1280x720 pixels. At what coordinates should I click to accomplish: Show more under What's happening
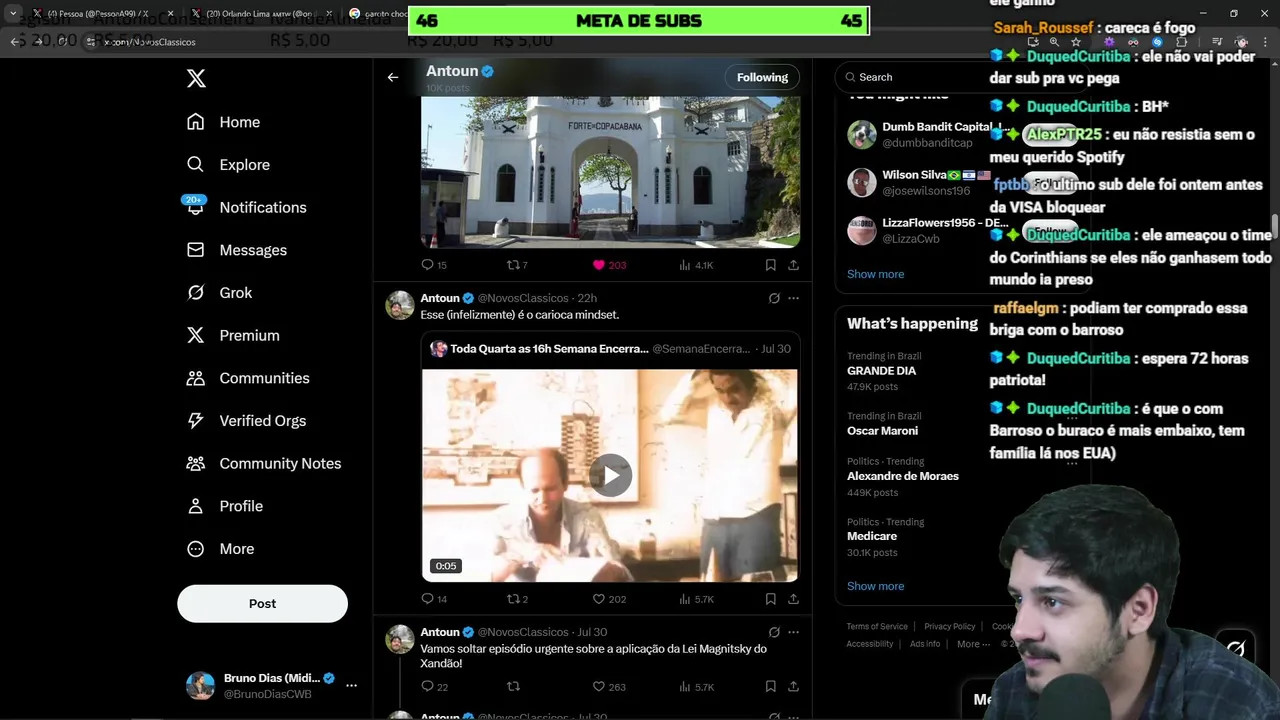[x=875, y=586]
